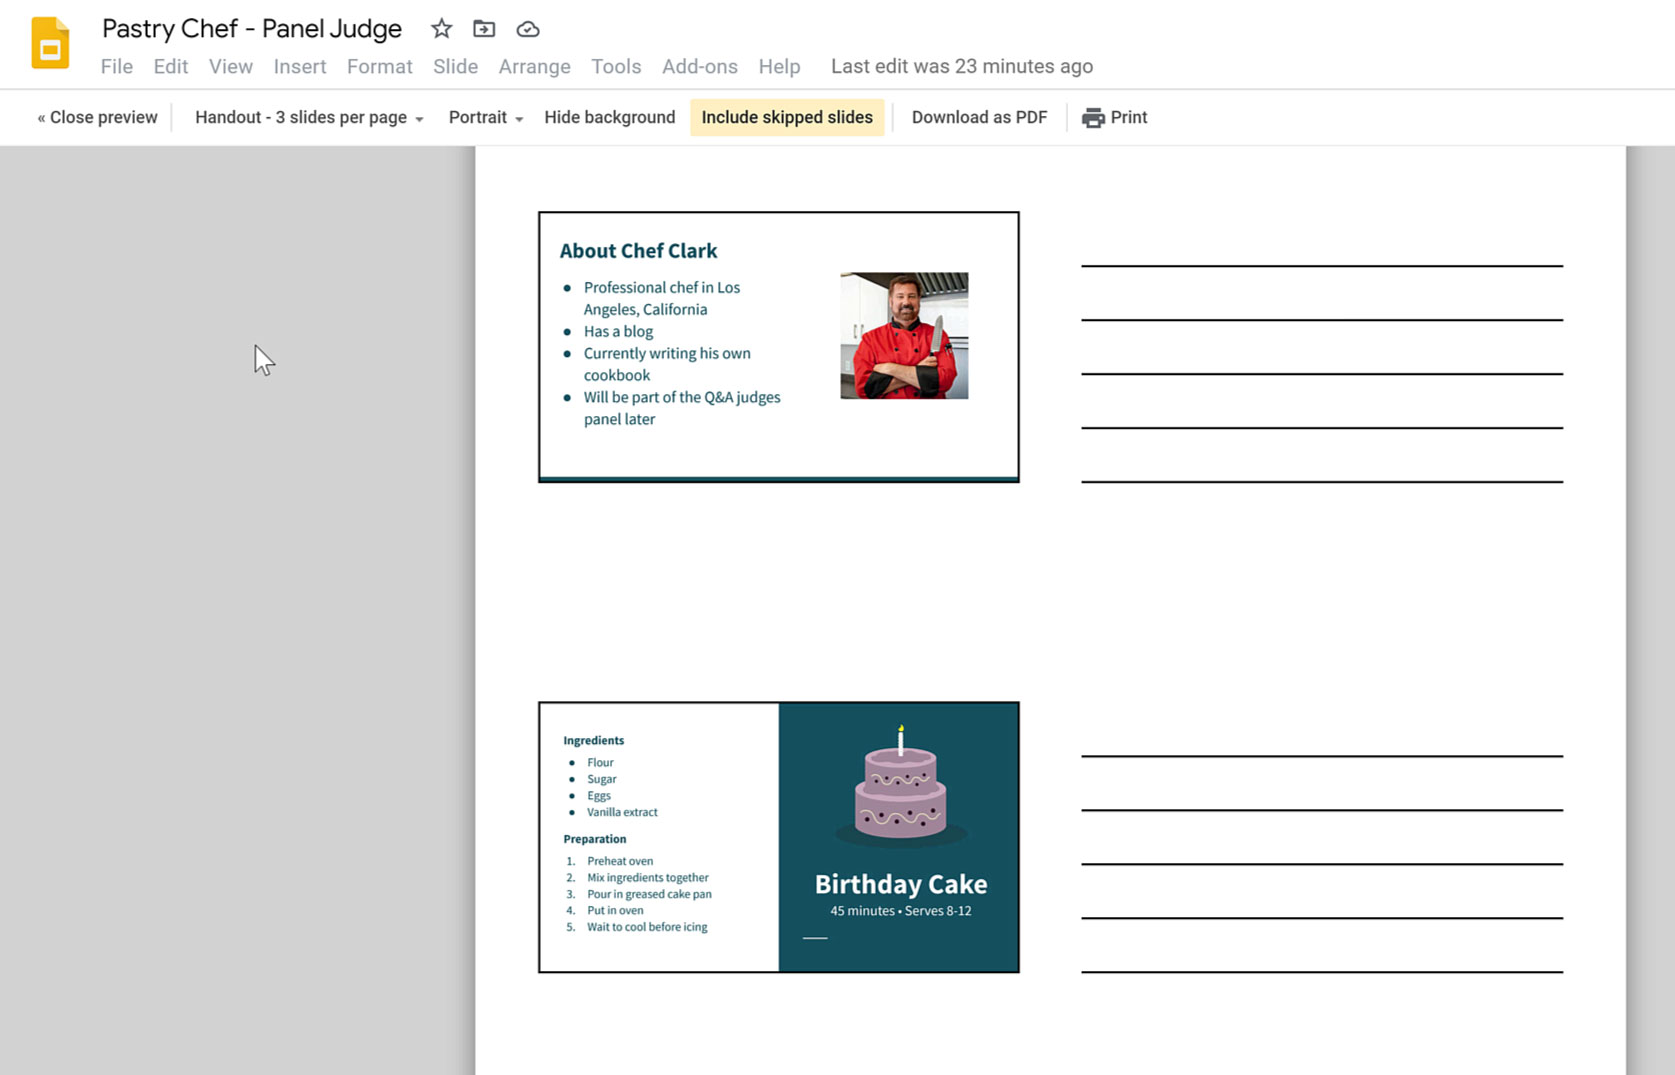Click the Last edit was 23 minutes ago link
Screen dimensions: 1675x1075
[962, 66]
